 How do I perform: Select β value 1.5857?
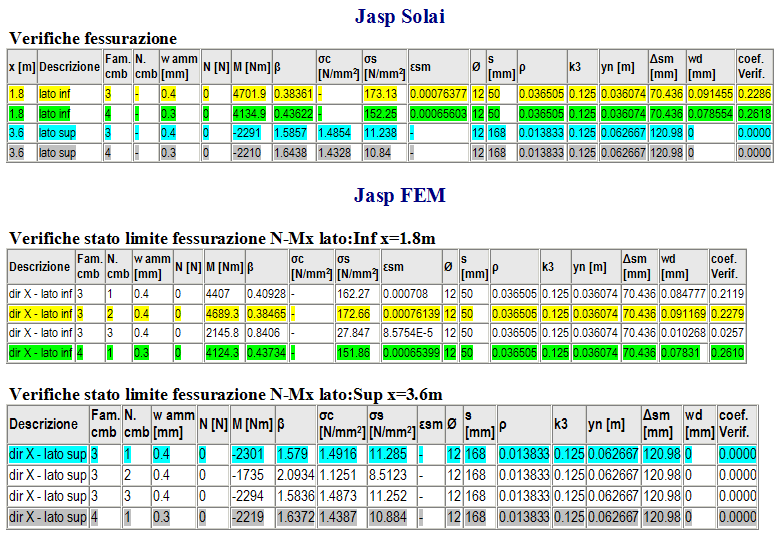pos(290,133)
